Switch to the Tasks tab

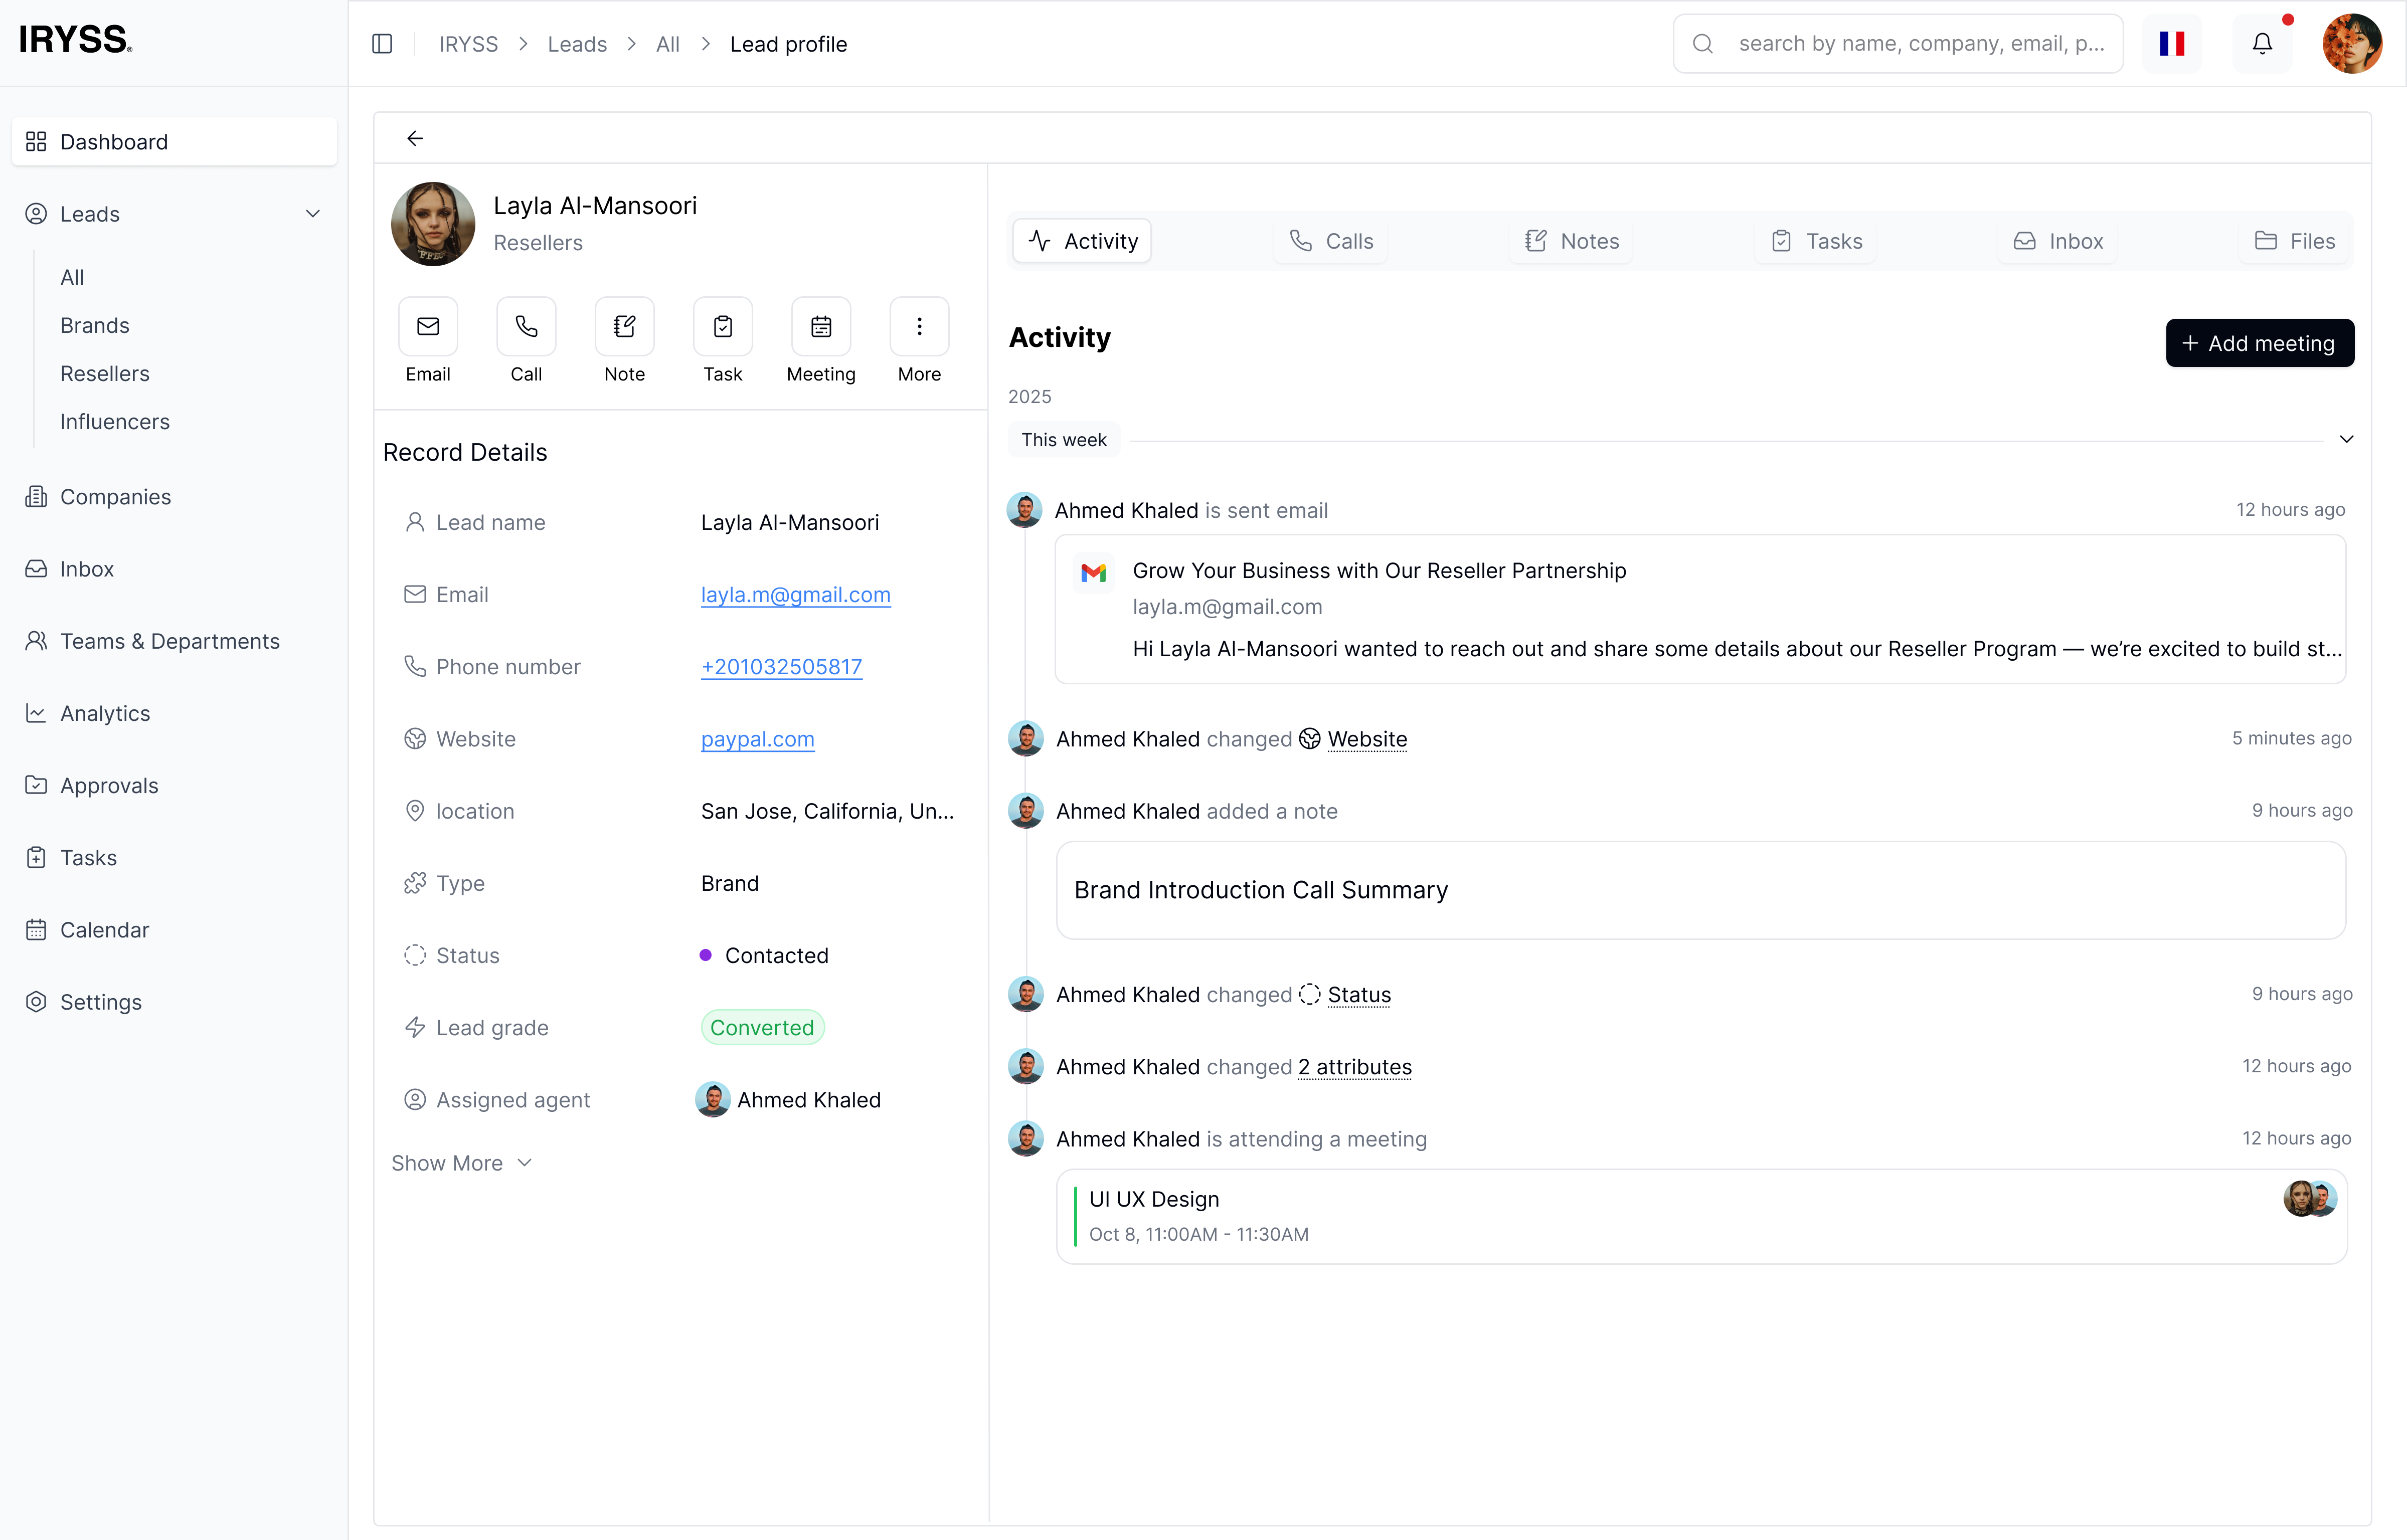click(x=1816, y=241)
